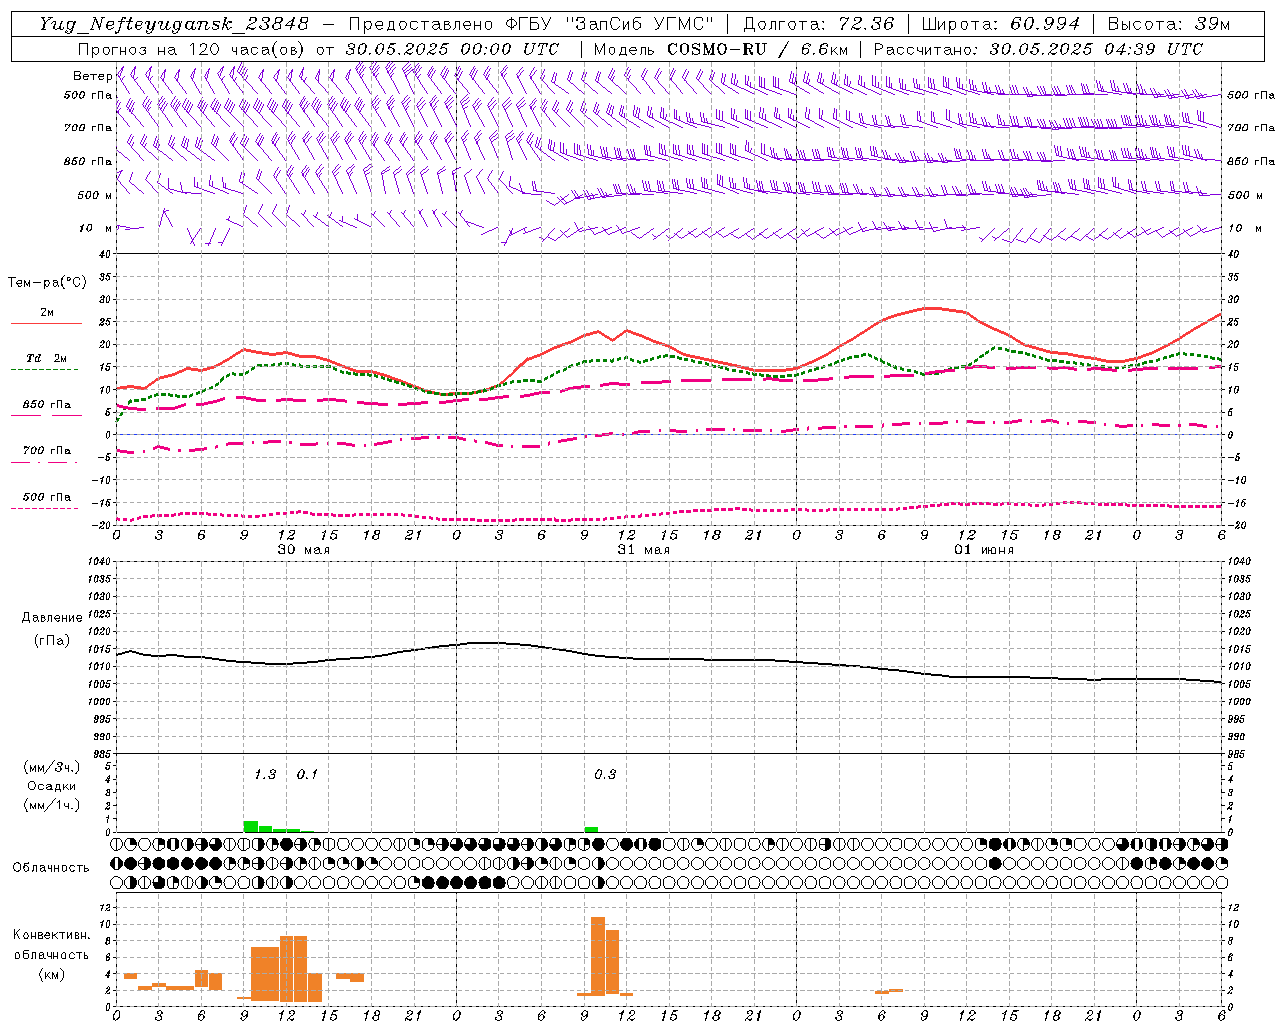
Task: Select the Осадки precipitation label
Action: (52, 786)
